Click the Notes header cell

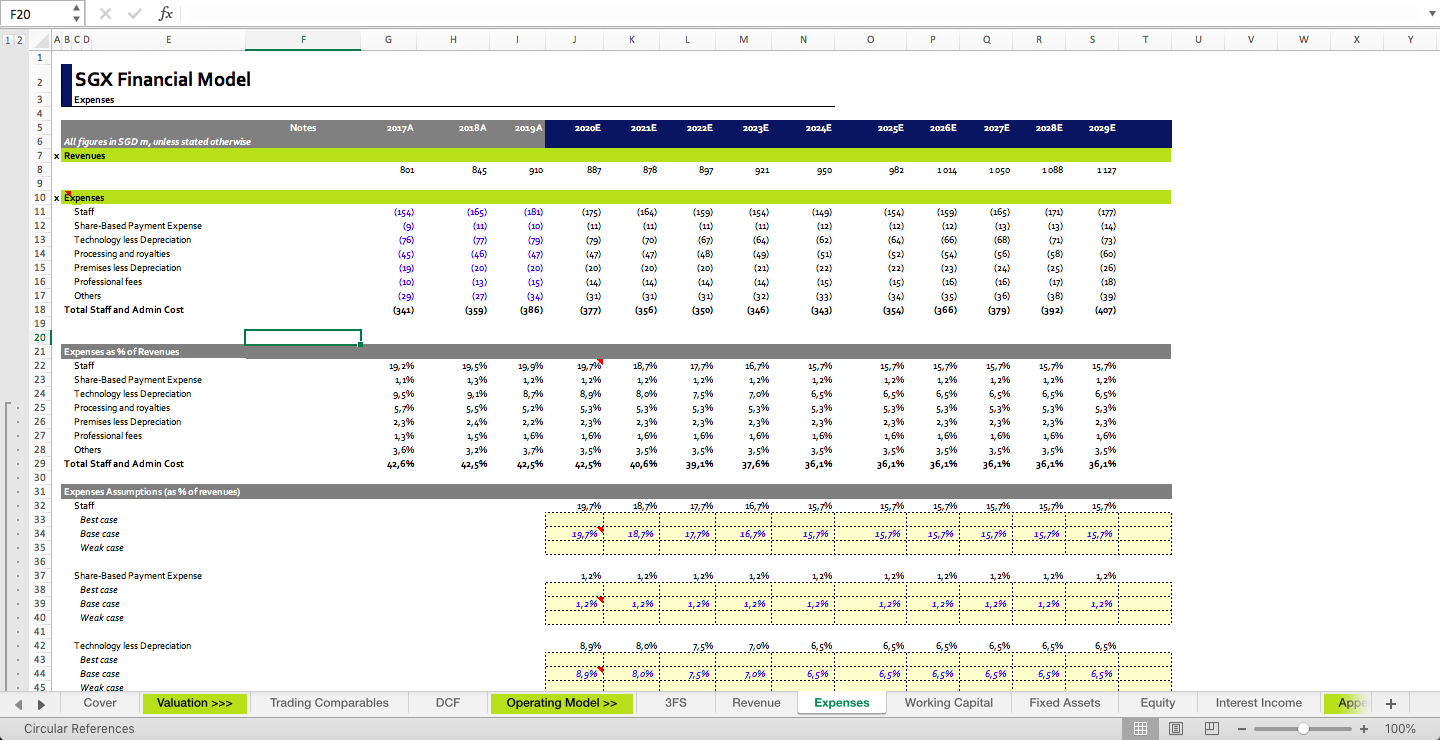pyautogui.click(x=303, y=128)
